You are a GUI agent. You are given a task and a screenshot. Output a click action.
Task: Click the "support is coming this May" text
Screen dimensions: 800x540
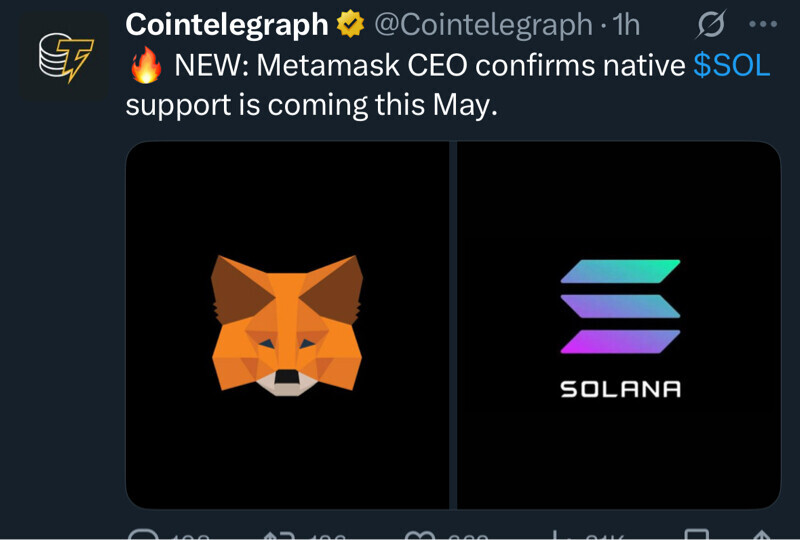(311, 105)
